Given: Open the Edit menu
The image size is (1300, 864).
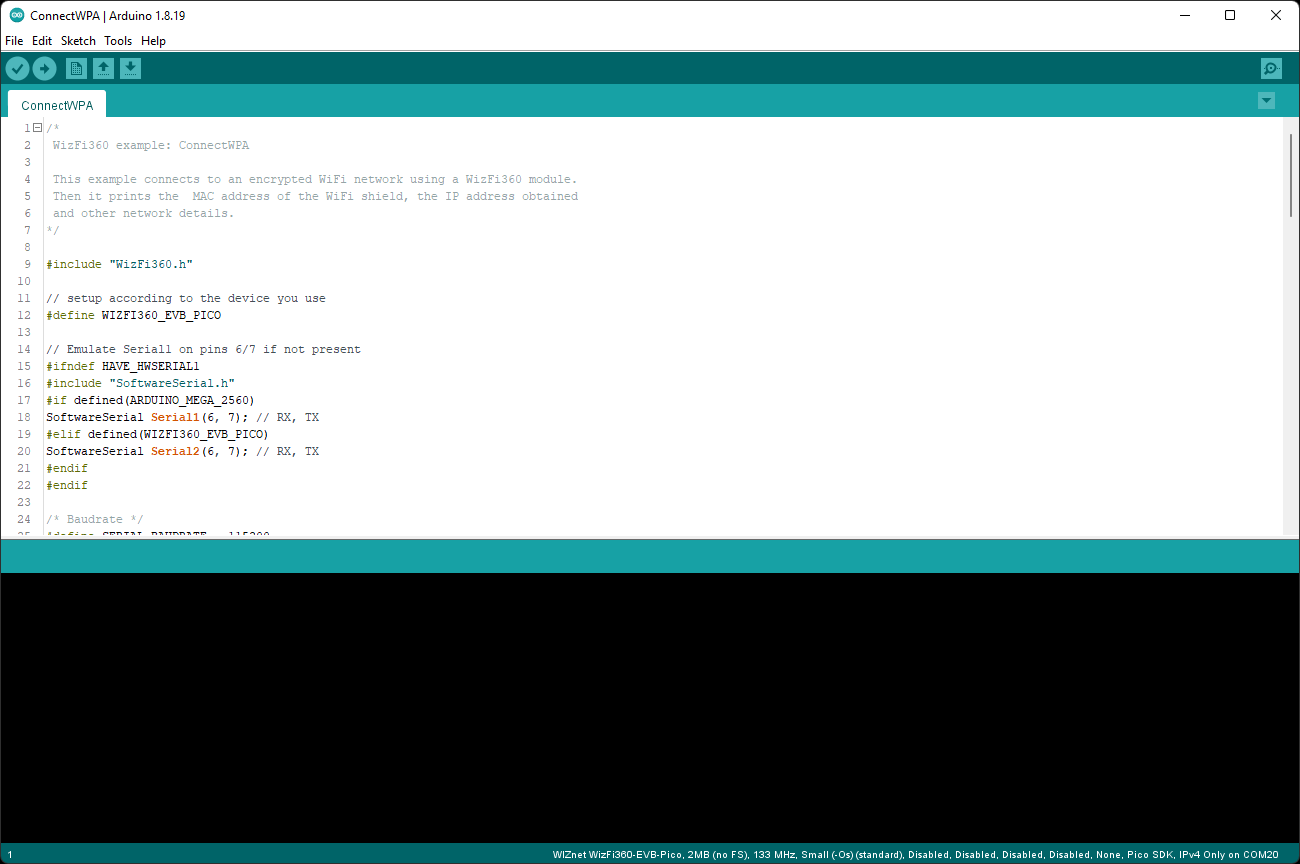Looking at the screenshot, I should [42, 41].
